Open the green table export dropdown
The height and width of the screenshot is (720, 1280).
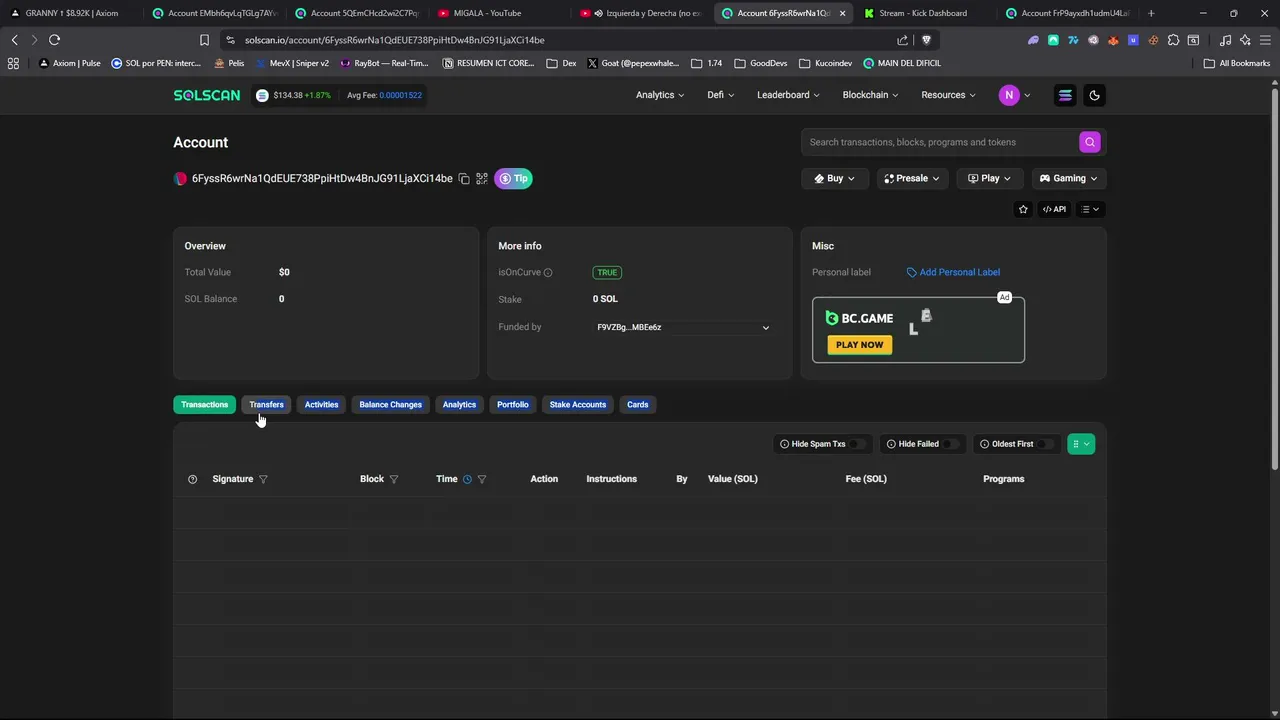coord(1081,444)
